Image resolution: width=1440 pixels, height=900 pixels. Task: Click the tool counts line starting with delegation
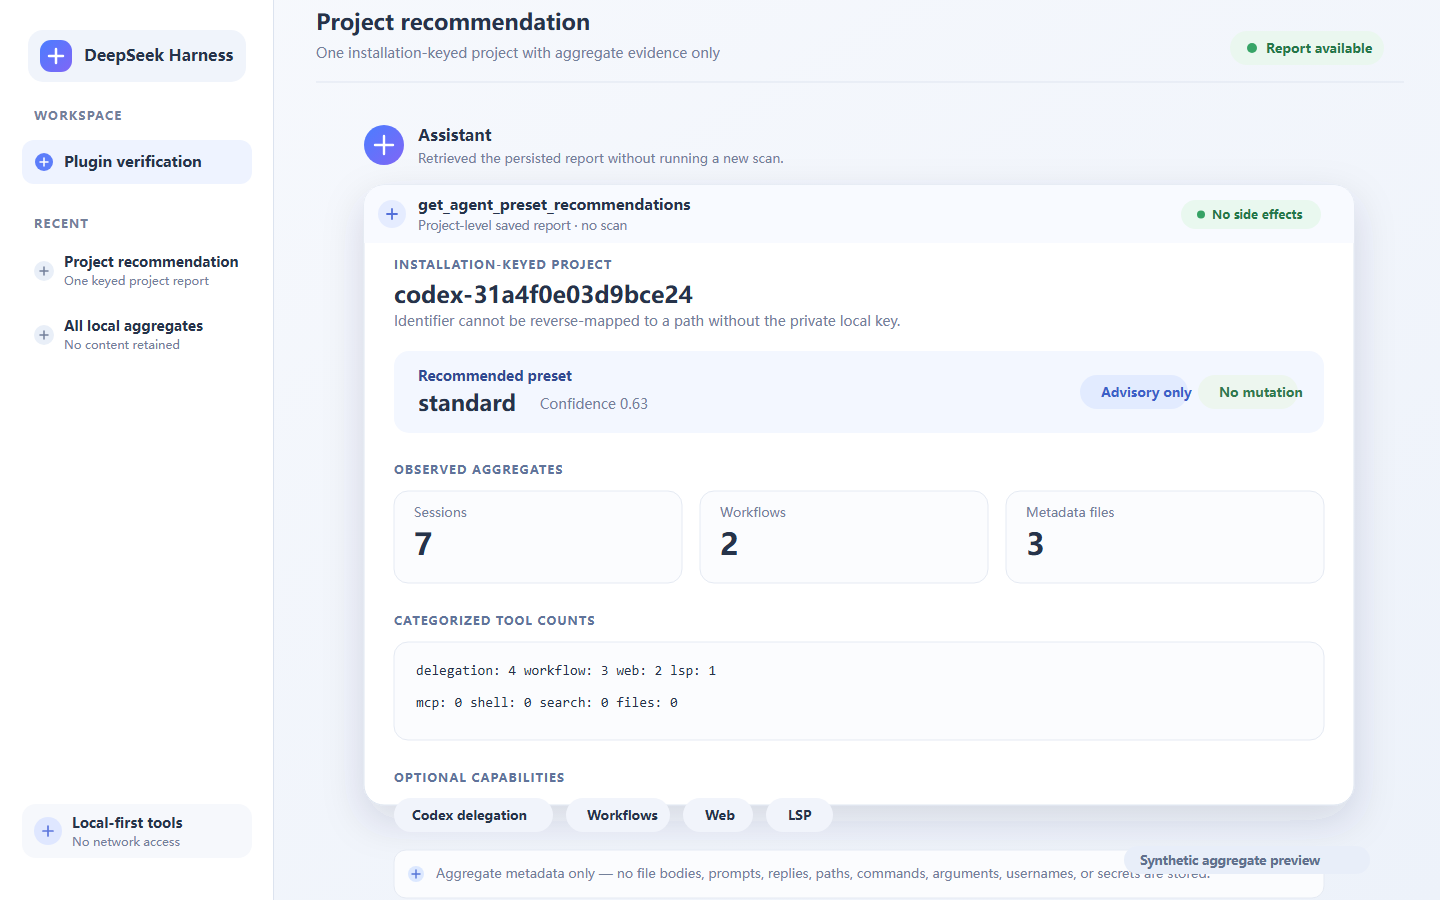click(x=566, y=671)
